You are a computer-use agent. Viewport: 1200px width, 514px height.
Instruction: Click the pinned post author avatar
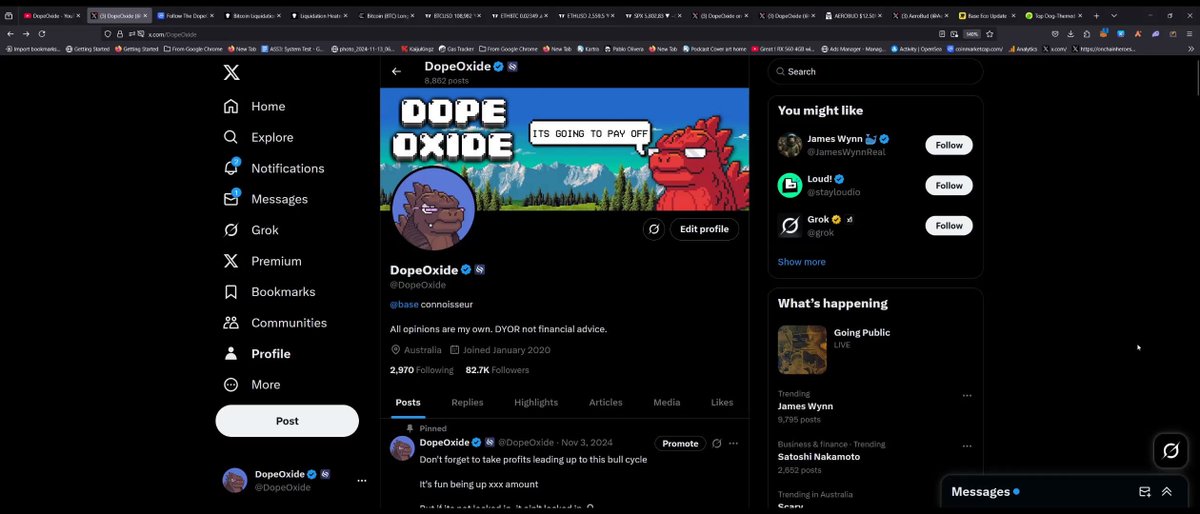(x=402, y=449)
